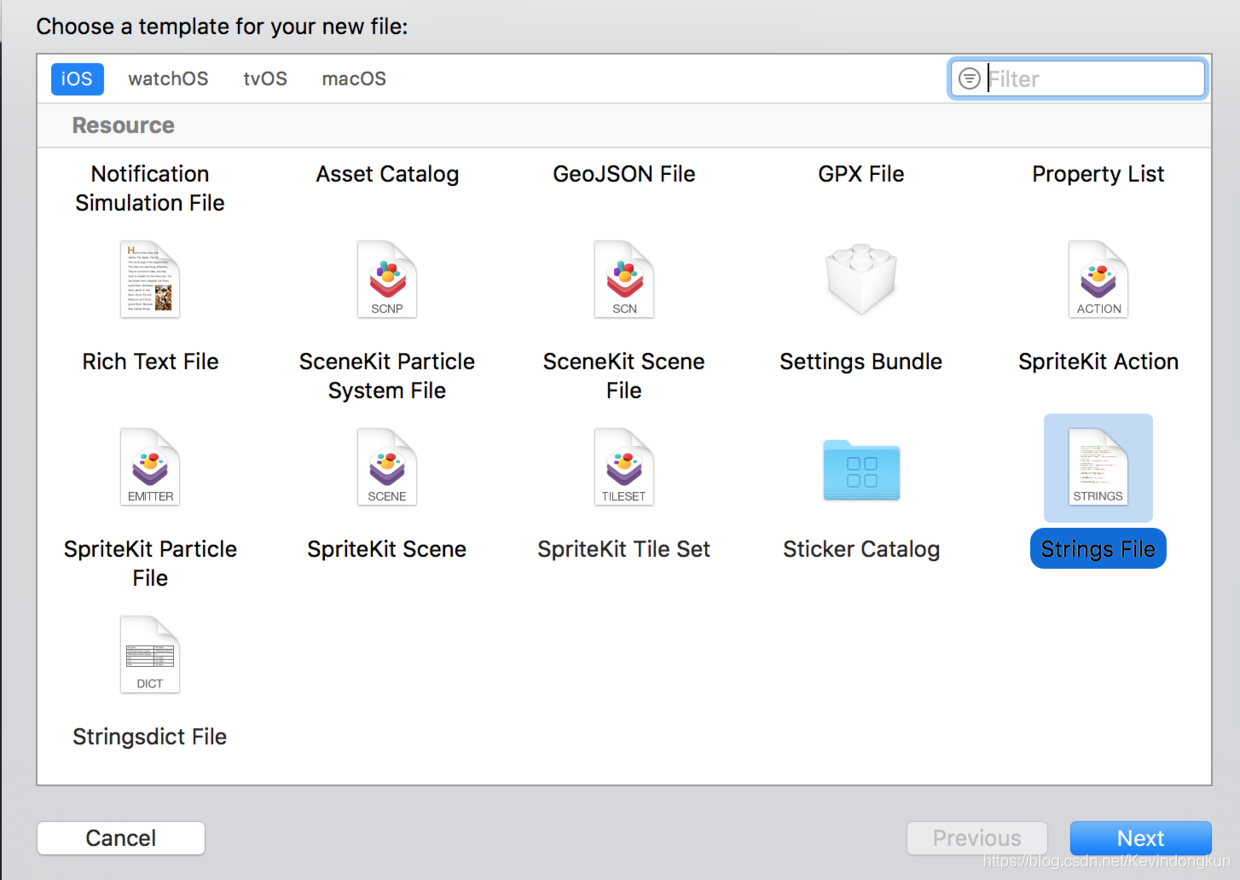
Task: Switch to the macOS platform tab
Action: (354, 79)
